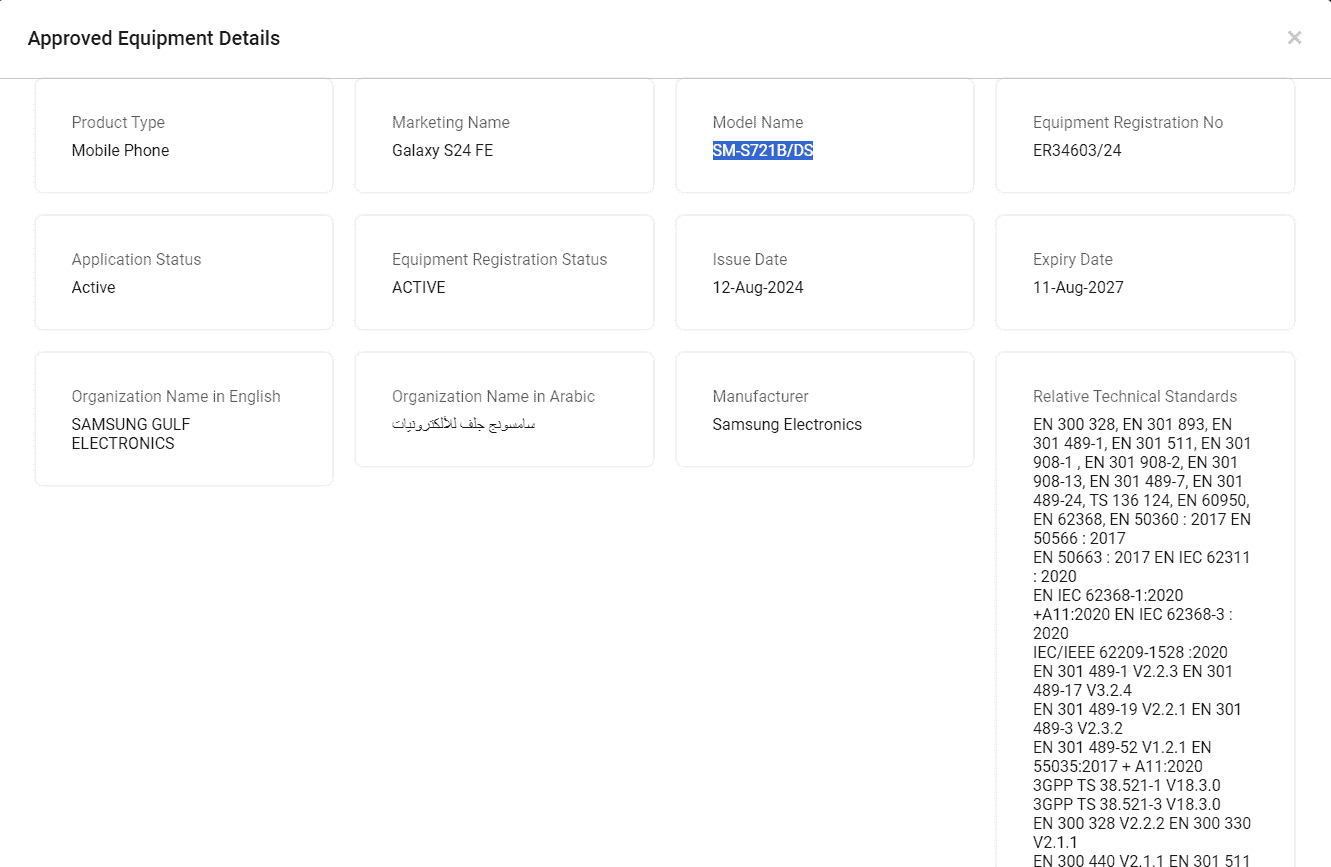Click the Arabic organization name text

(463, 425)
